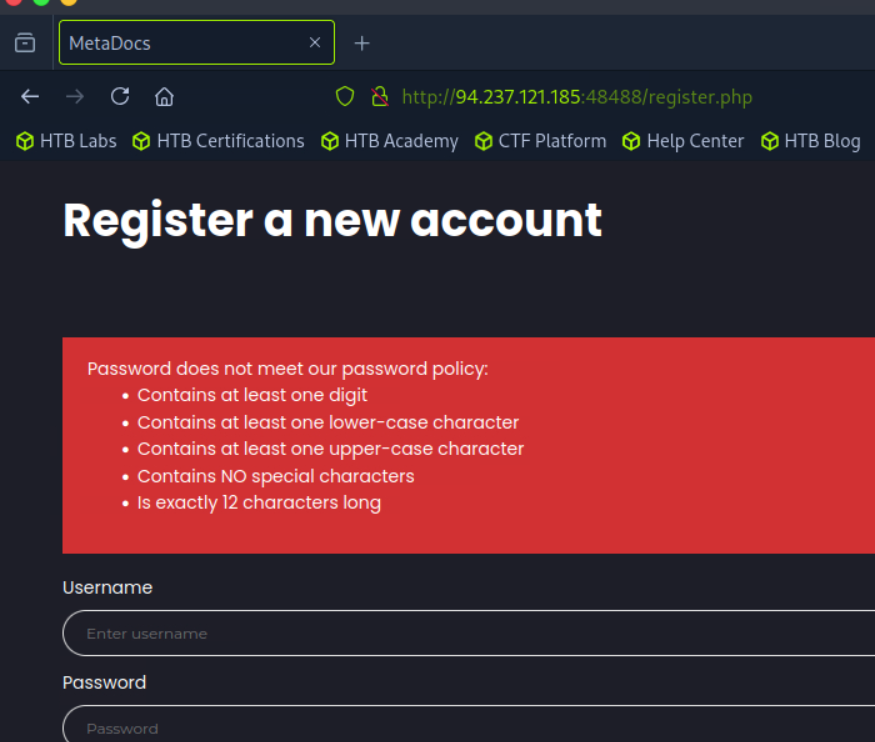This screenshot has height=742, width=875.
Task: Open the HTB Academy bookmark
Action: click(390, 141)
